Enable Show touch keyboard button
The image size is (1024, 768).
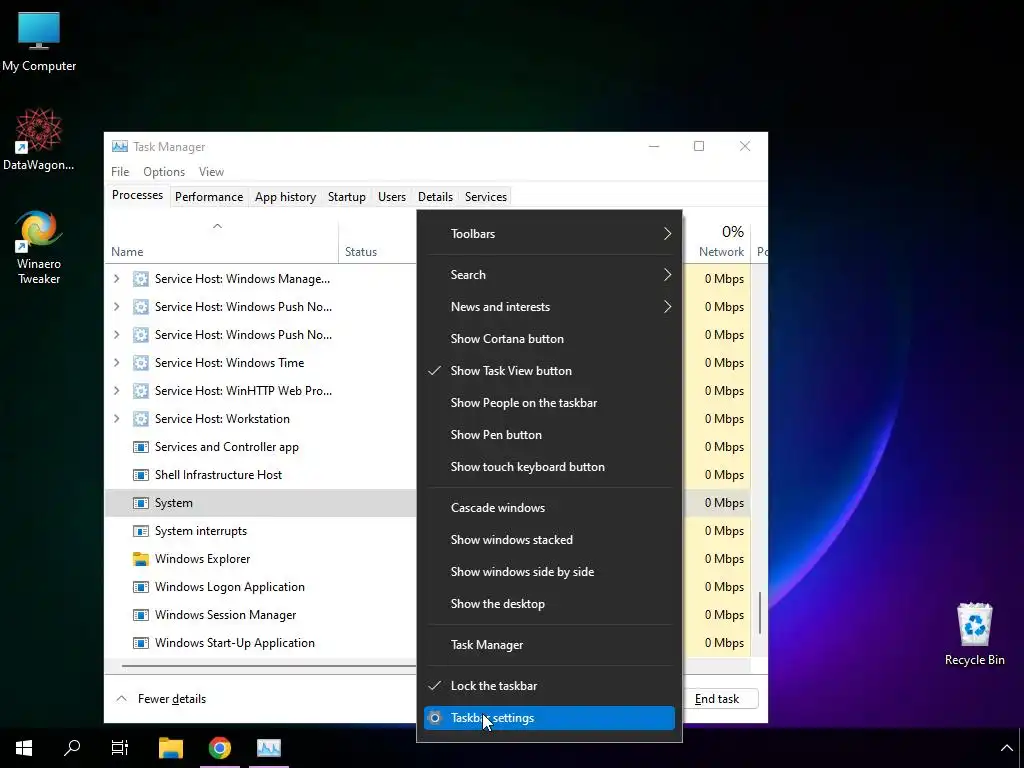tap(549, 467)
